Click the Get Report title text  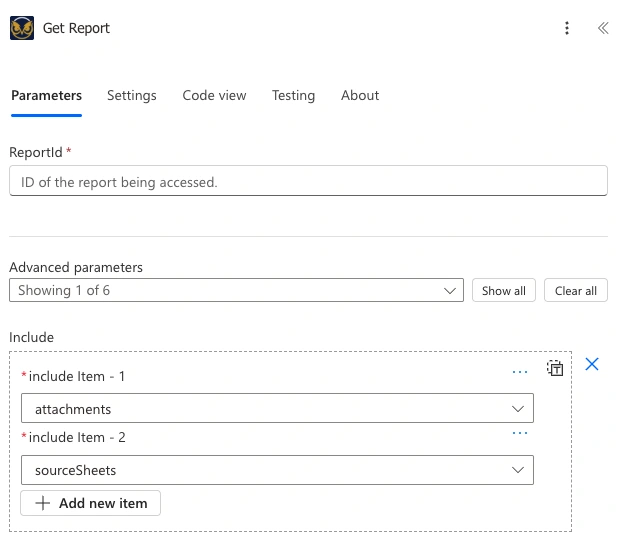tap(76, 28)
